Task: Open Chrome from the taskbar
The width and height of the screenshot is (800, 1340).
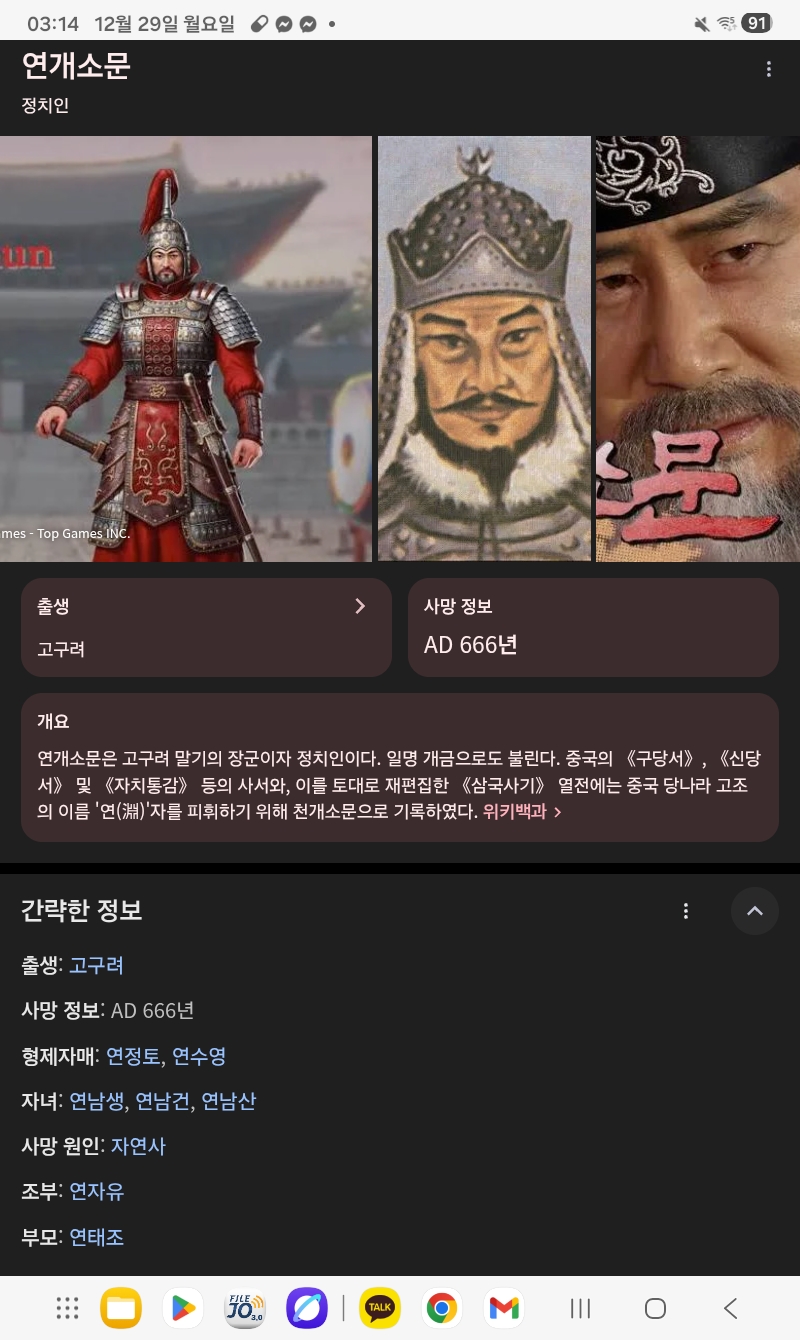Action: pos(441,1308)
